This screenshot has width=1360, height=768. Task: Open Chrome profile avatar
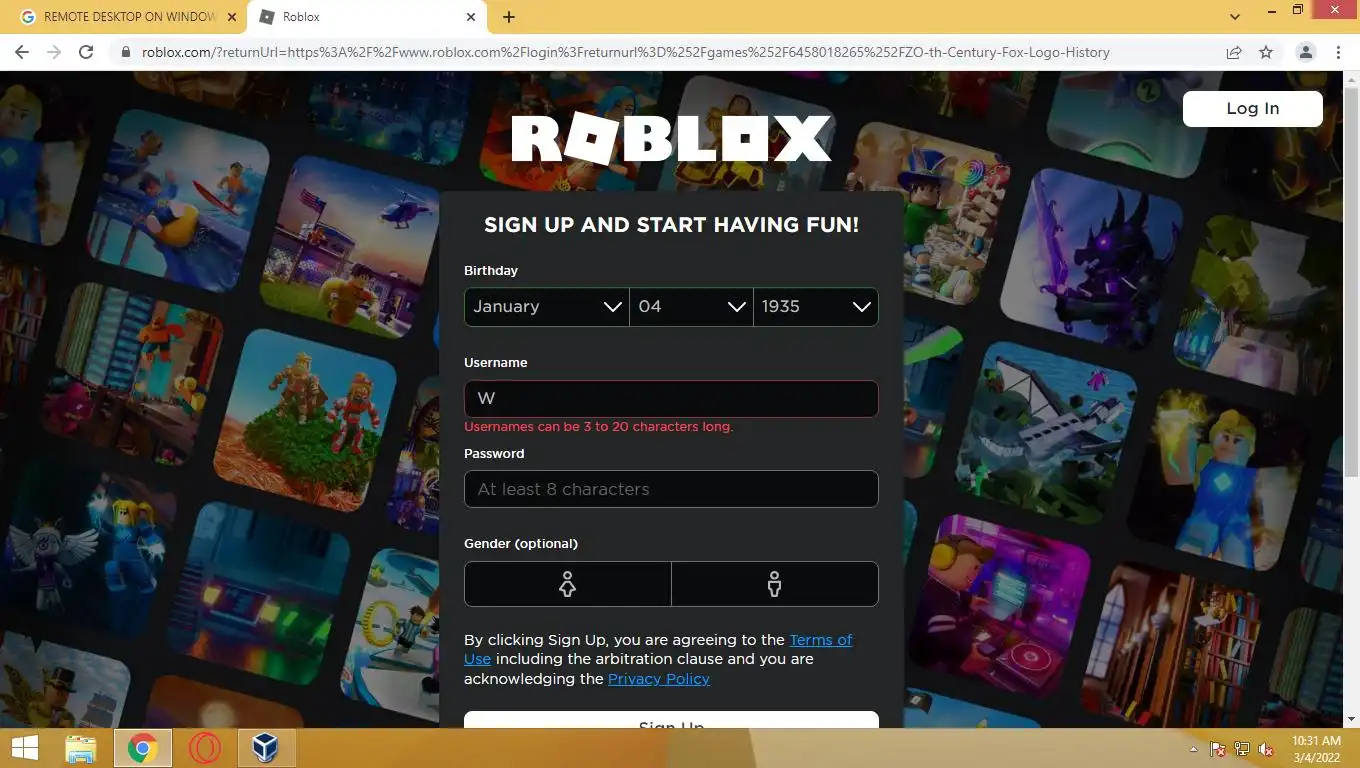pyautogui.click(x=1305, y=52)
